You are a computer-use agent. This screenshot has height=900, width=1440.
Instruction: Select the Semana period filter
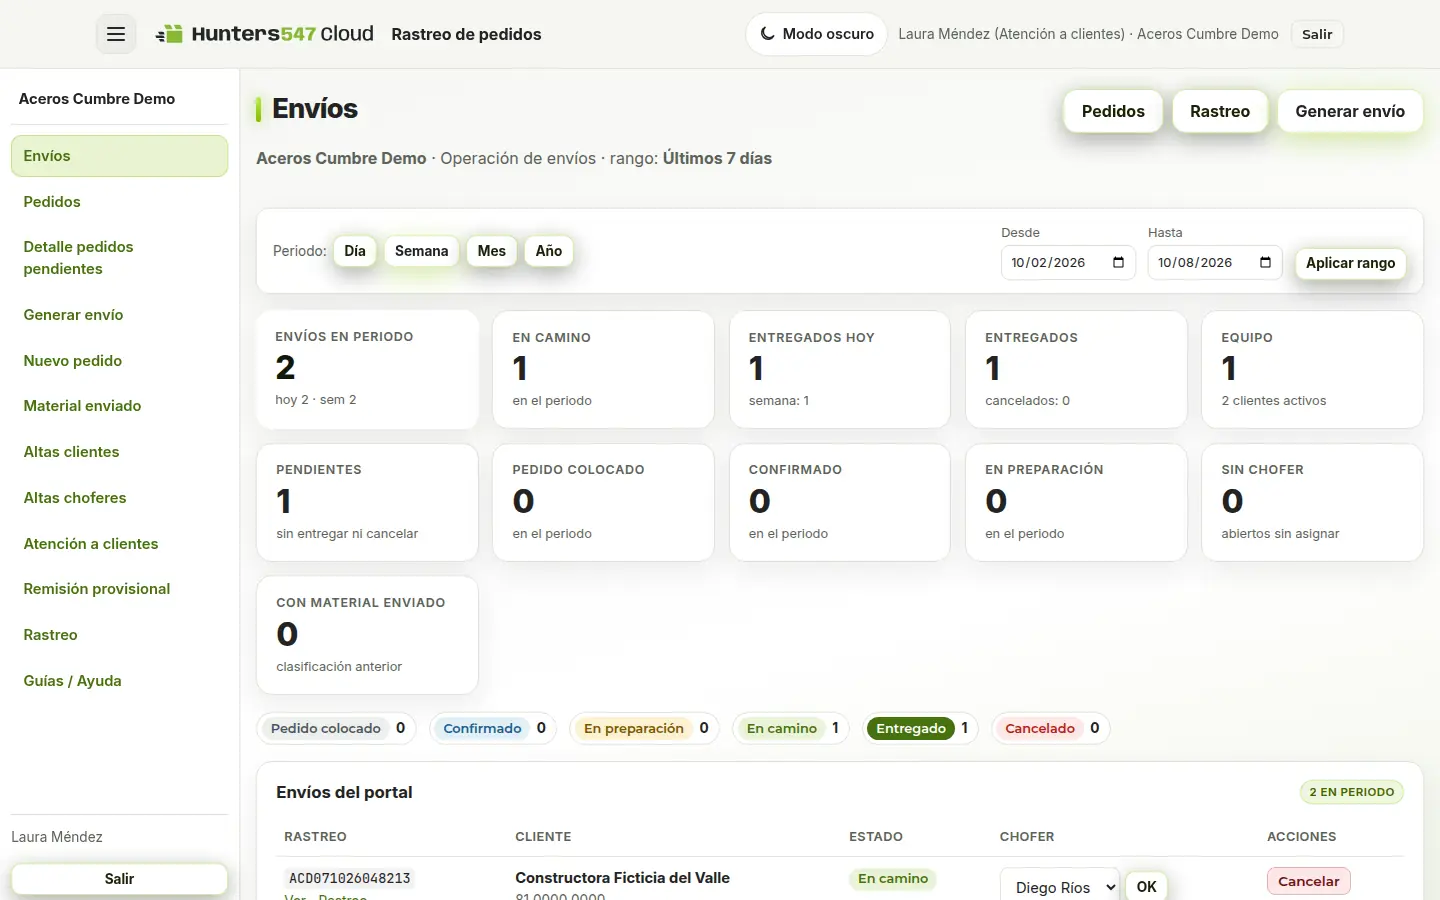tap(421, 251)
